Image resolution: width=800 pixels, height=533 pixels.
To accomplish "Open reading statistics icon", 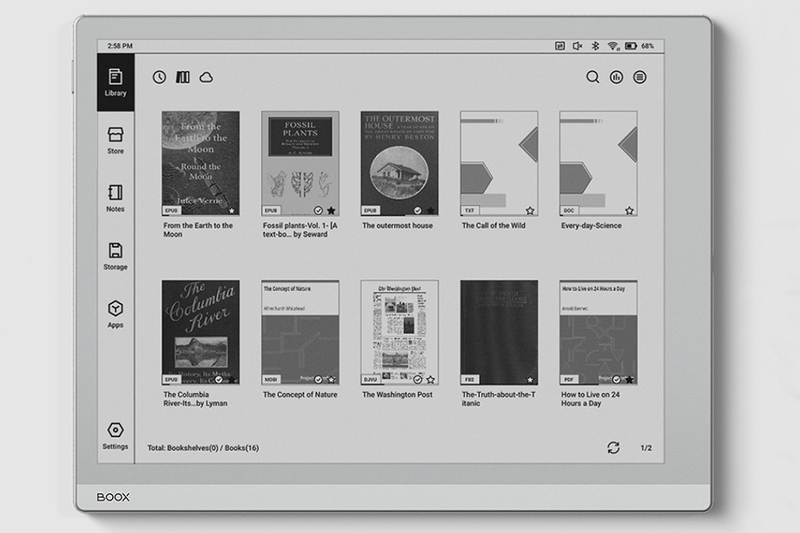I will pos(616,77).
